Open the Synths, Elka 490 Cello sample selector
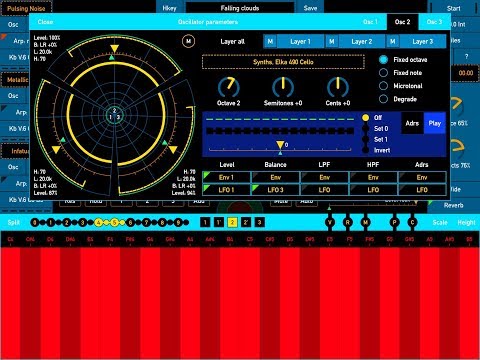 283,62
